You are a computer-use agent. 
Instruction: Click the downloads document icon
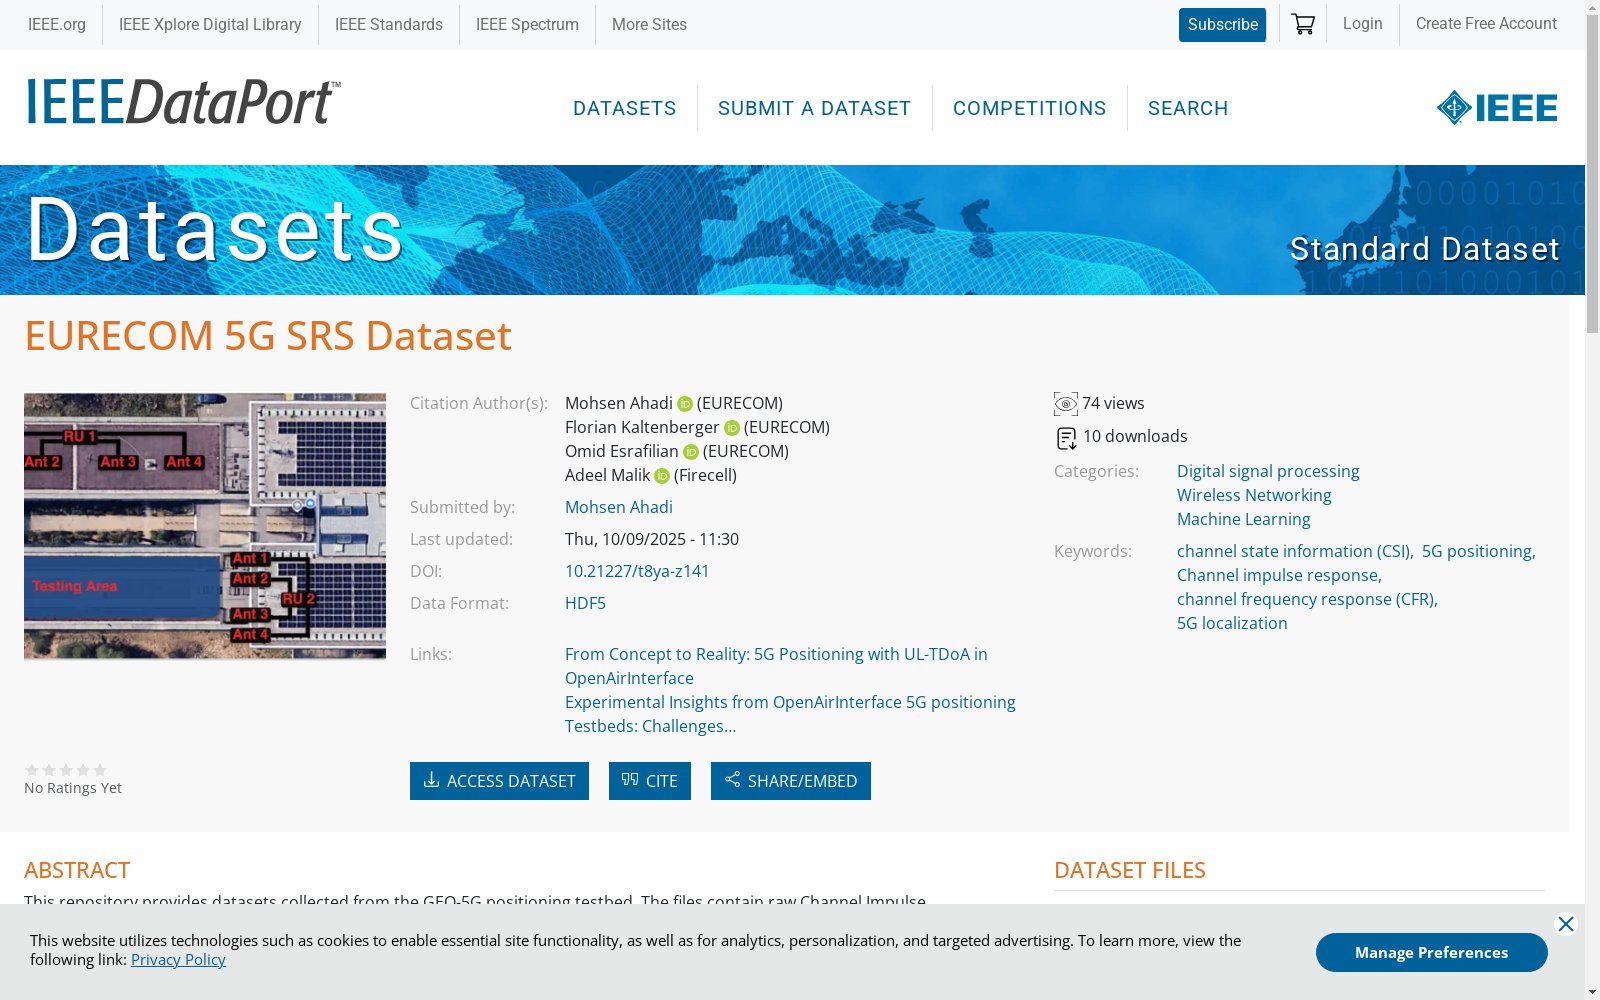click(1066, 438)
